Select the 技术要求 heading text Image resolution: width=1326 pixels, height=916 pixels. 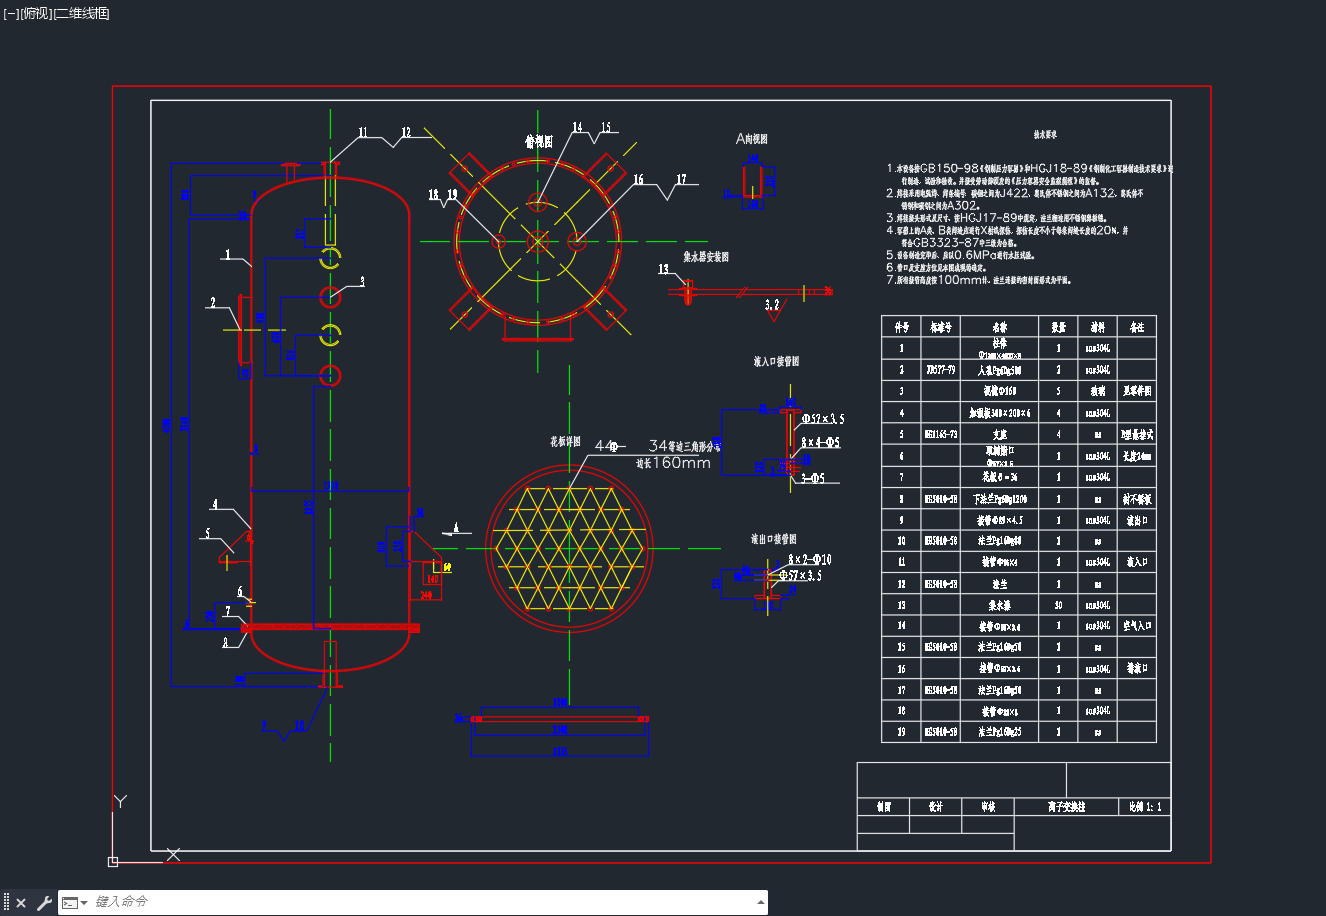tap(1045, 134)
